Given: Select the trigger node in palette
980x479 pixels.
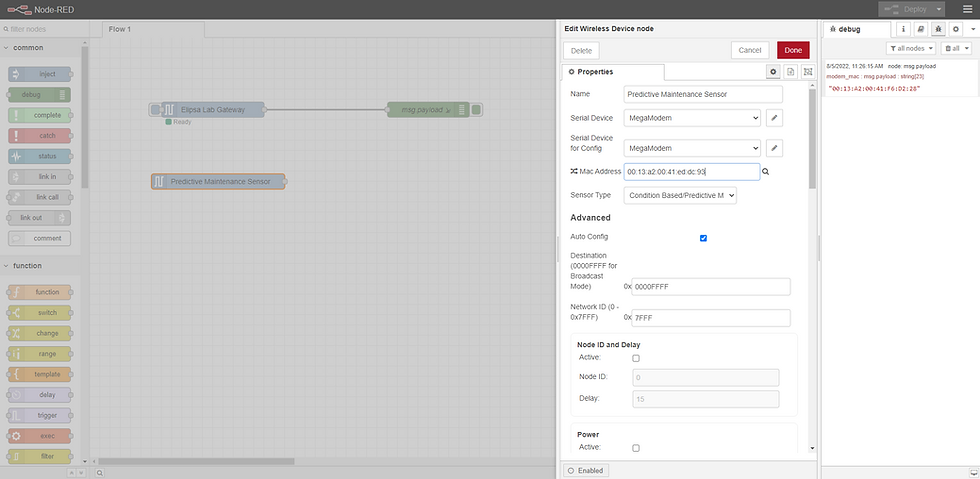Looking at the screenshot, I should [x=39, y=415].
